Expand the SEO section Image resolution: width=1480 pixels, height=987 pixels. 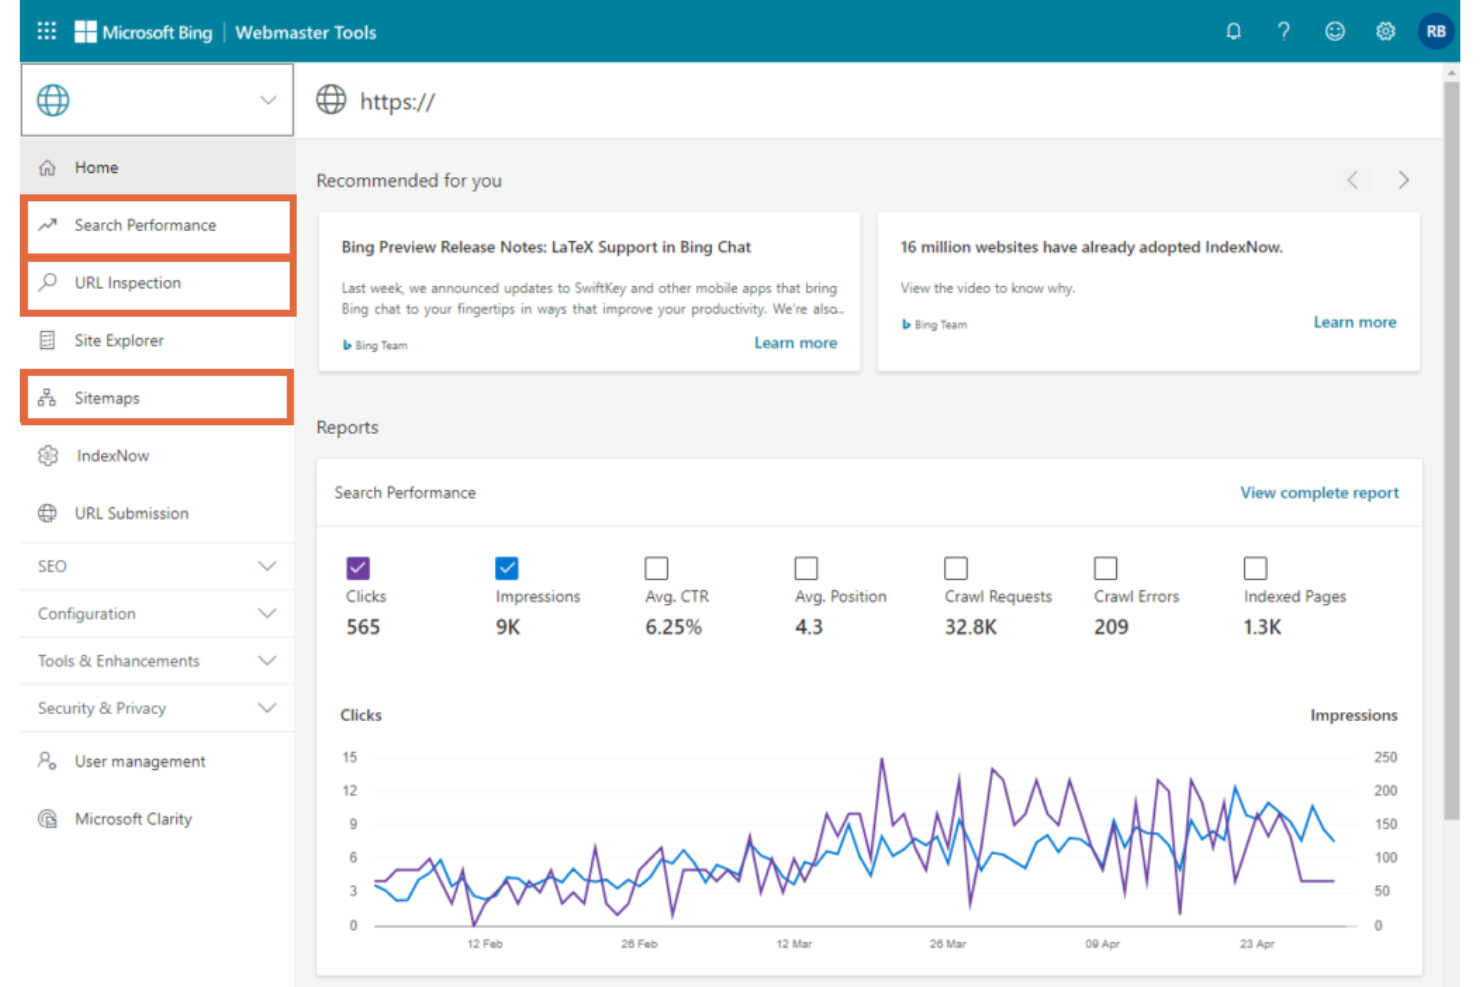pyautogui.click(x=156, y=566)
